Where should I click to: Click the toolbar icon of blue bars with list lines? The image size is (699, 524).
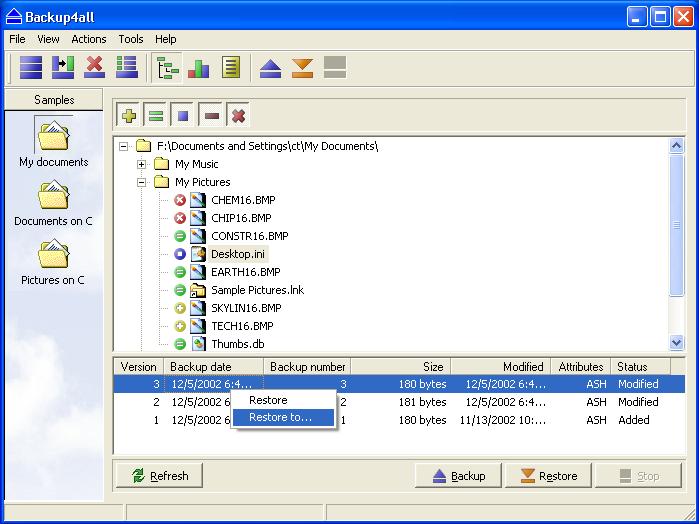127,68
